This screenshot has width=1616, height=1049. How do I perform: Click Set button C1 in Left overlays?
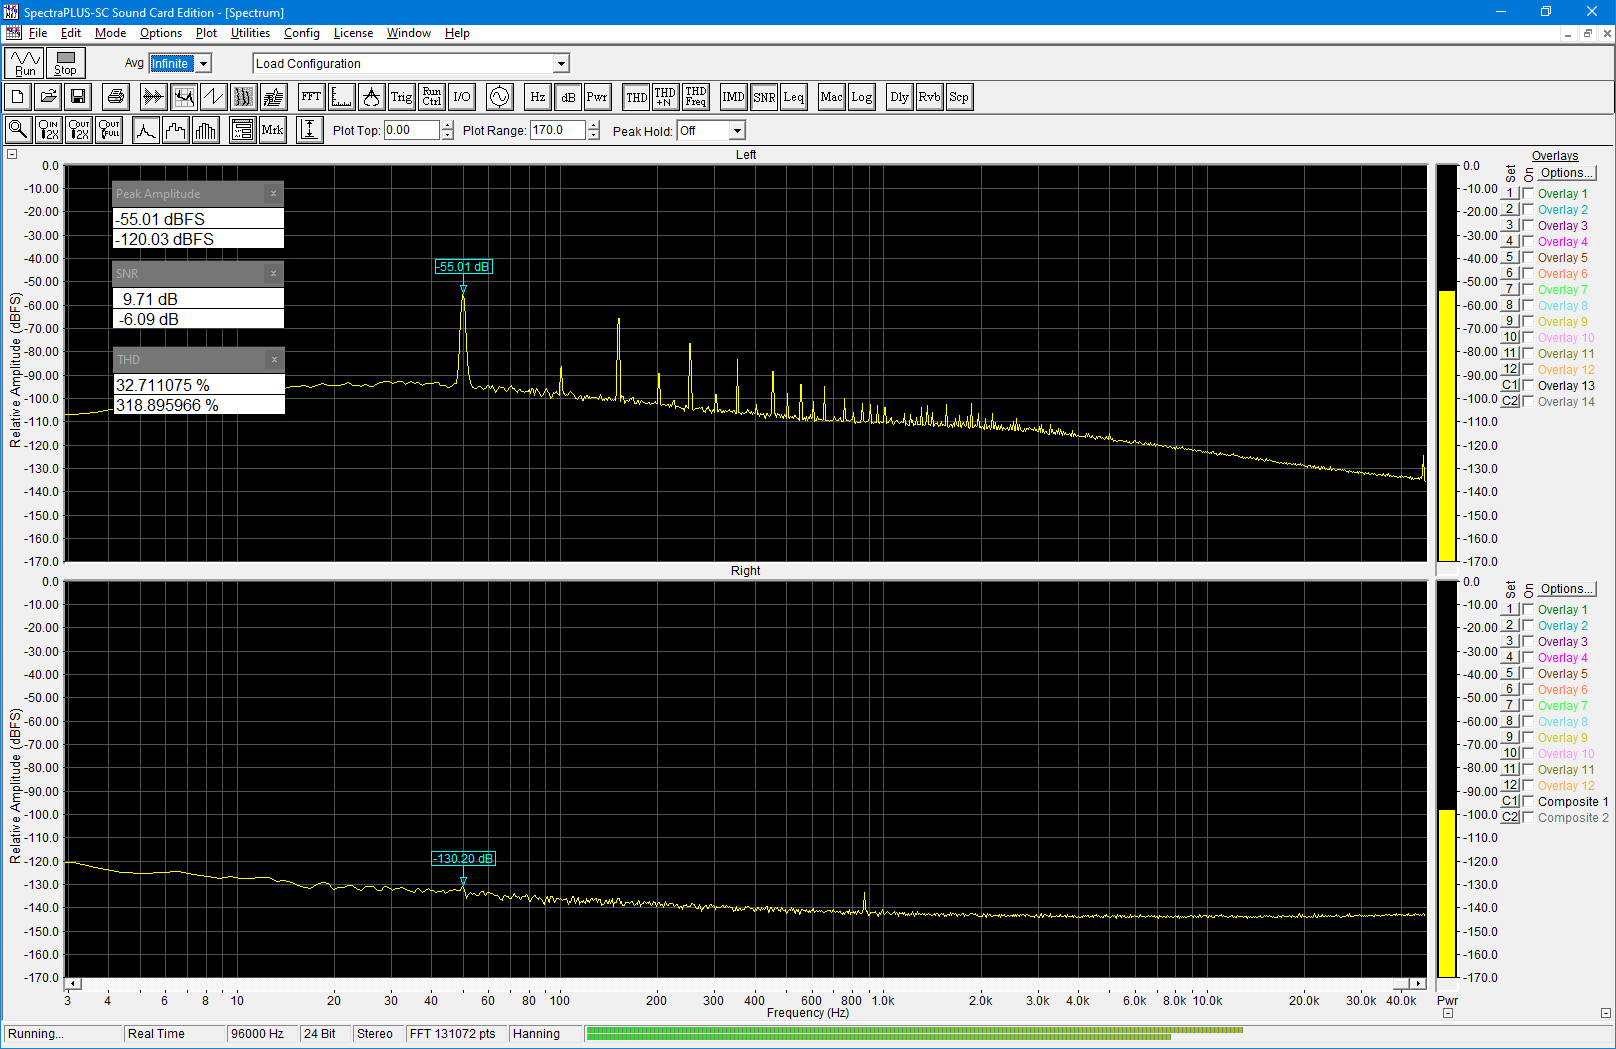pyautogui.click(x=1511, y=386)
